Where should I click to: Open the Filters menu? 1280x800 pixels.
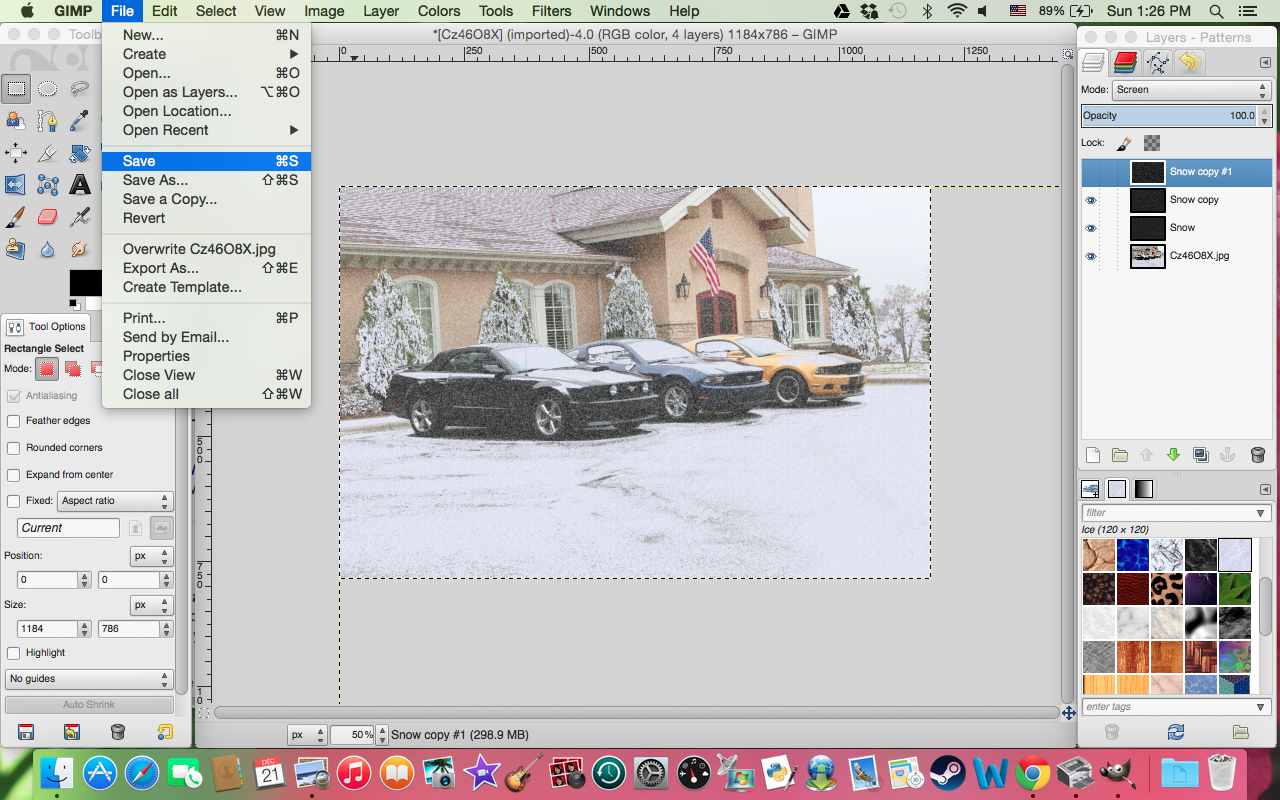tap(551, 11)
